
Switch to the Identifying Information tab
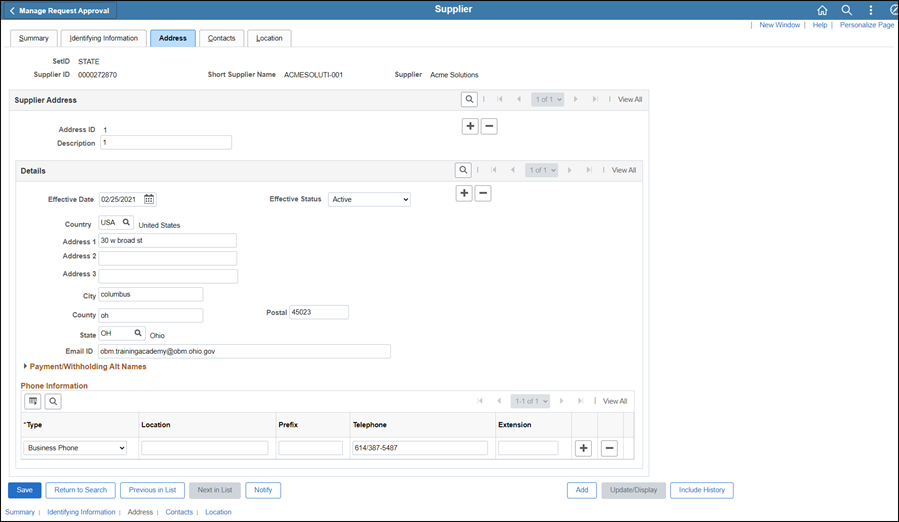[104, 38]
